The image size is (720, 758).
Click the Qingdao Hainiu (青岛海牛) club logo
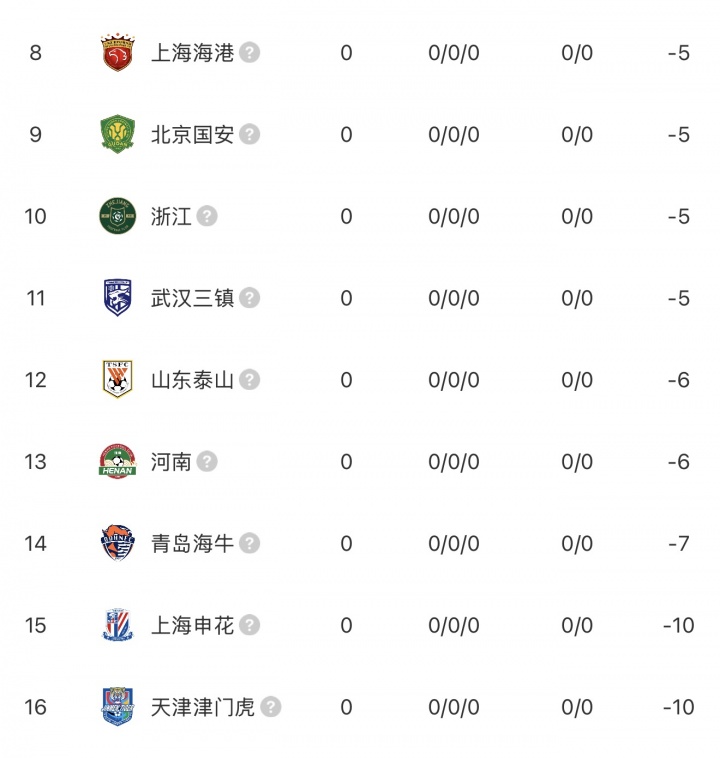coord(117,544)
